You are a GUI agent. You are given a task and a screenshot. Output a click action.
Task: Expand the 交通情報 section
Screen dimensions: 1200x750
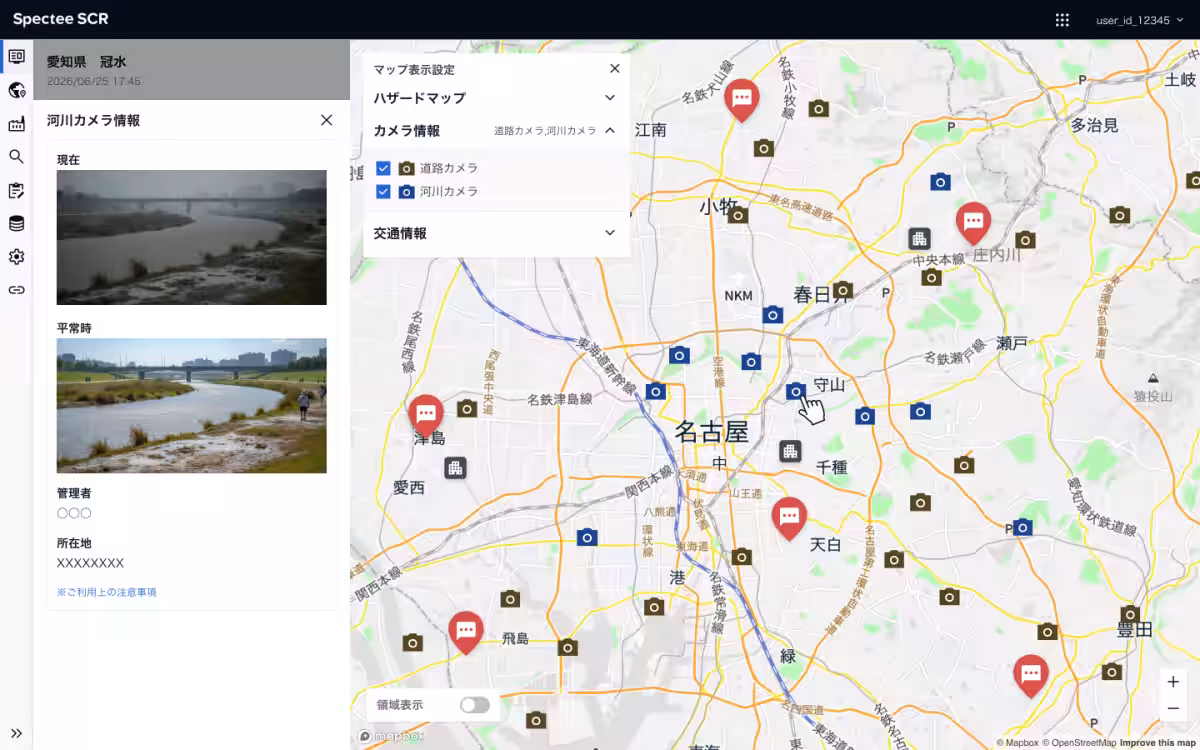496,233
